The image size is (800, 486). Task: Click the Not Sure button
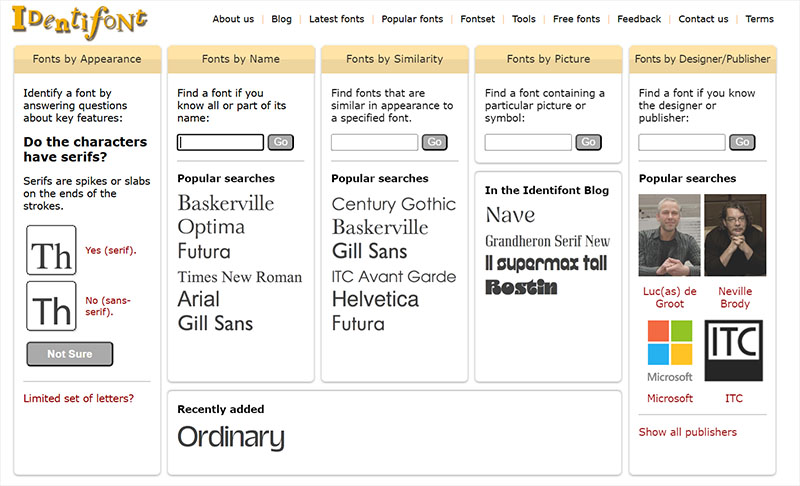(x=70, y=354)
